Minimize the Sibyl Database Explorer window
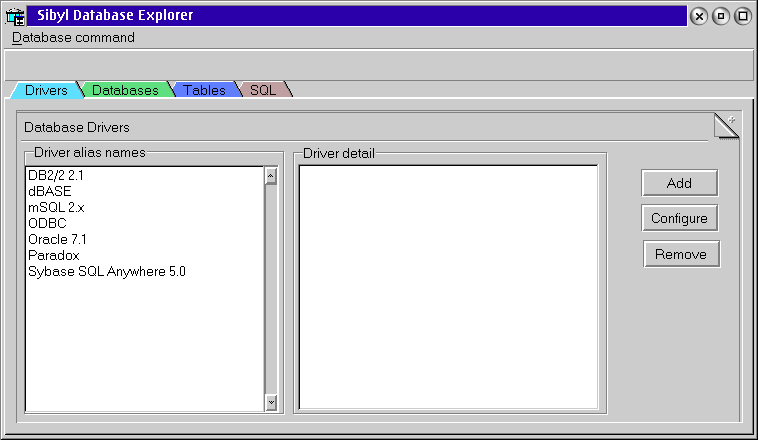 (721, 16)
